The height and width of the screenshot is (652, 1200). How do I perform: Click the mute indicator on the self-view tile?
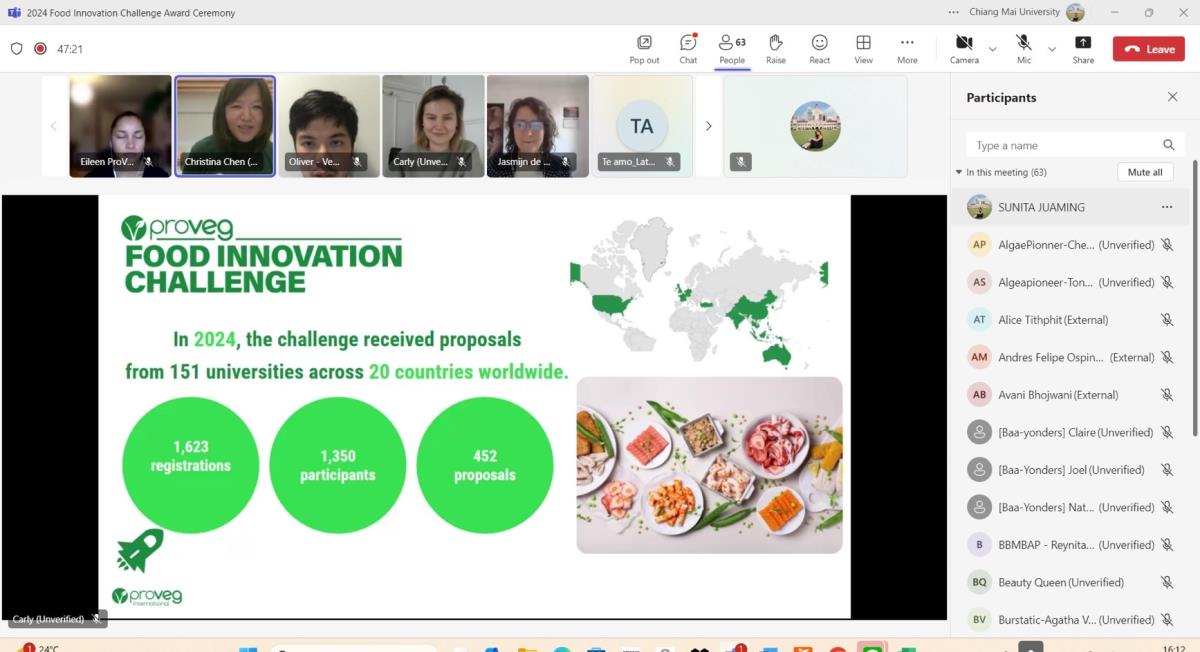pyautogui.click(x=740, y=160)
